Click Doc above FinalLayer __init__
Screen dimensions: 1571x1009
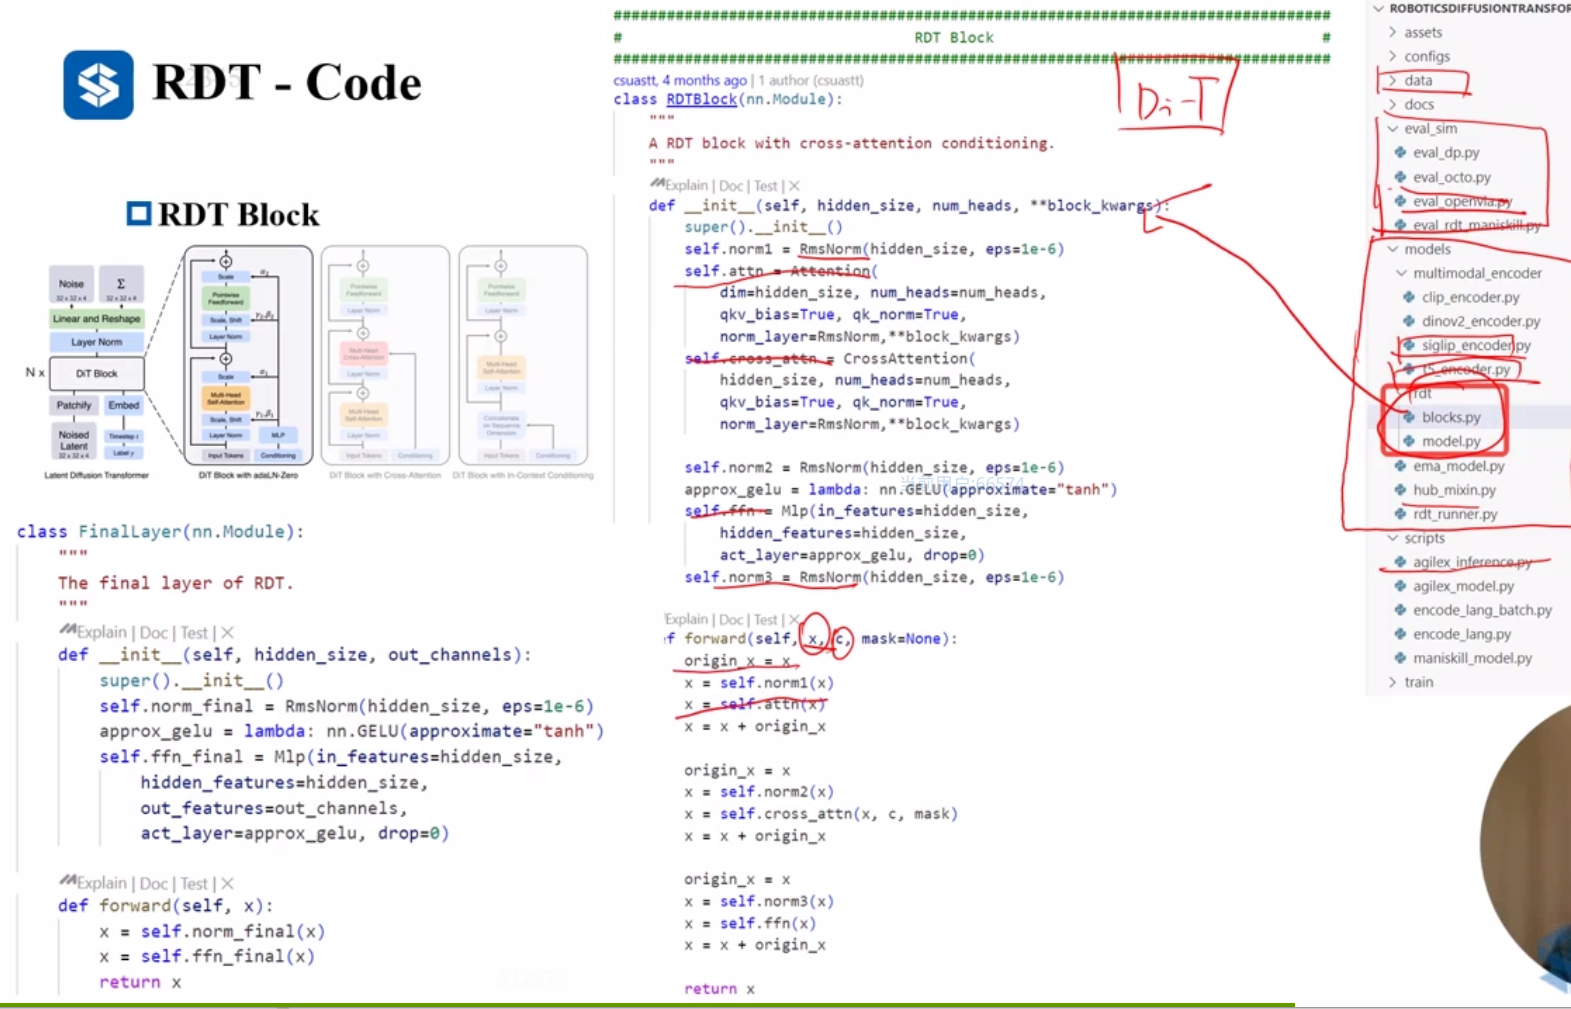154,632
